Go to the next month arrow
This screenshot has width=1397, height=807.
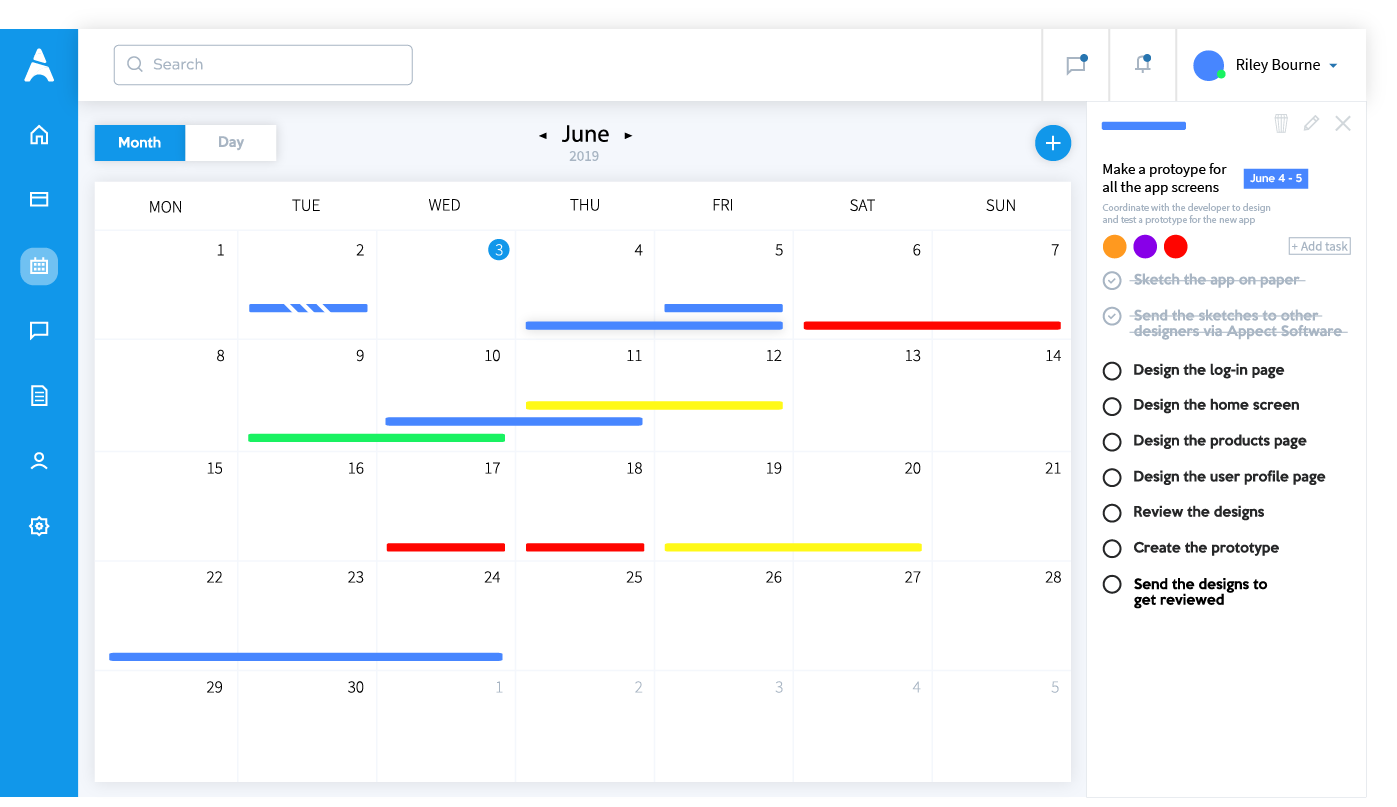[x=628, y=135]
